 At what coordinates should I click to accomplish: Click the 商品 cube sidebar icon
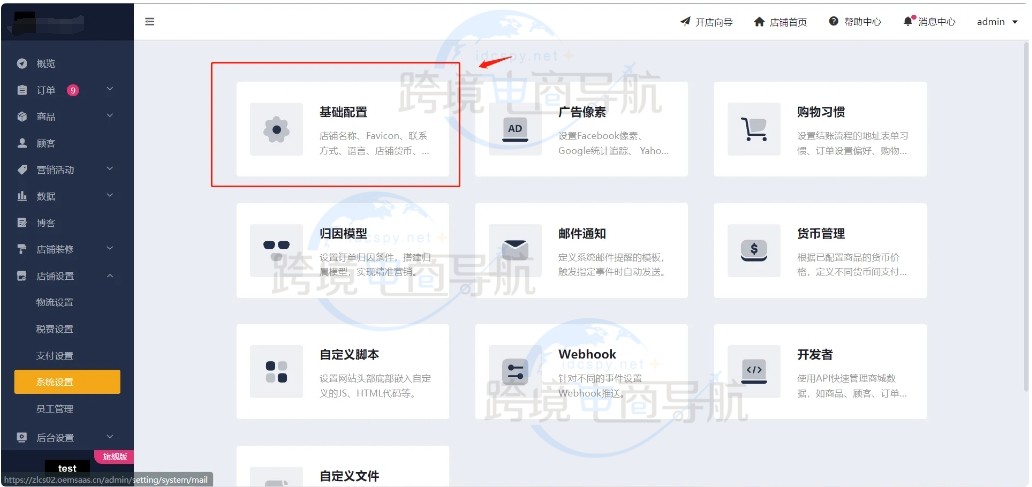(x=22, y=116)
